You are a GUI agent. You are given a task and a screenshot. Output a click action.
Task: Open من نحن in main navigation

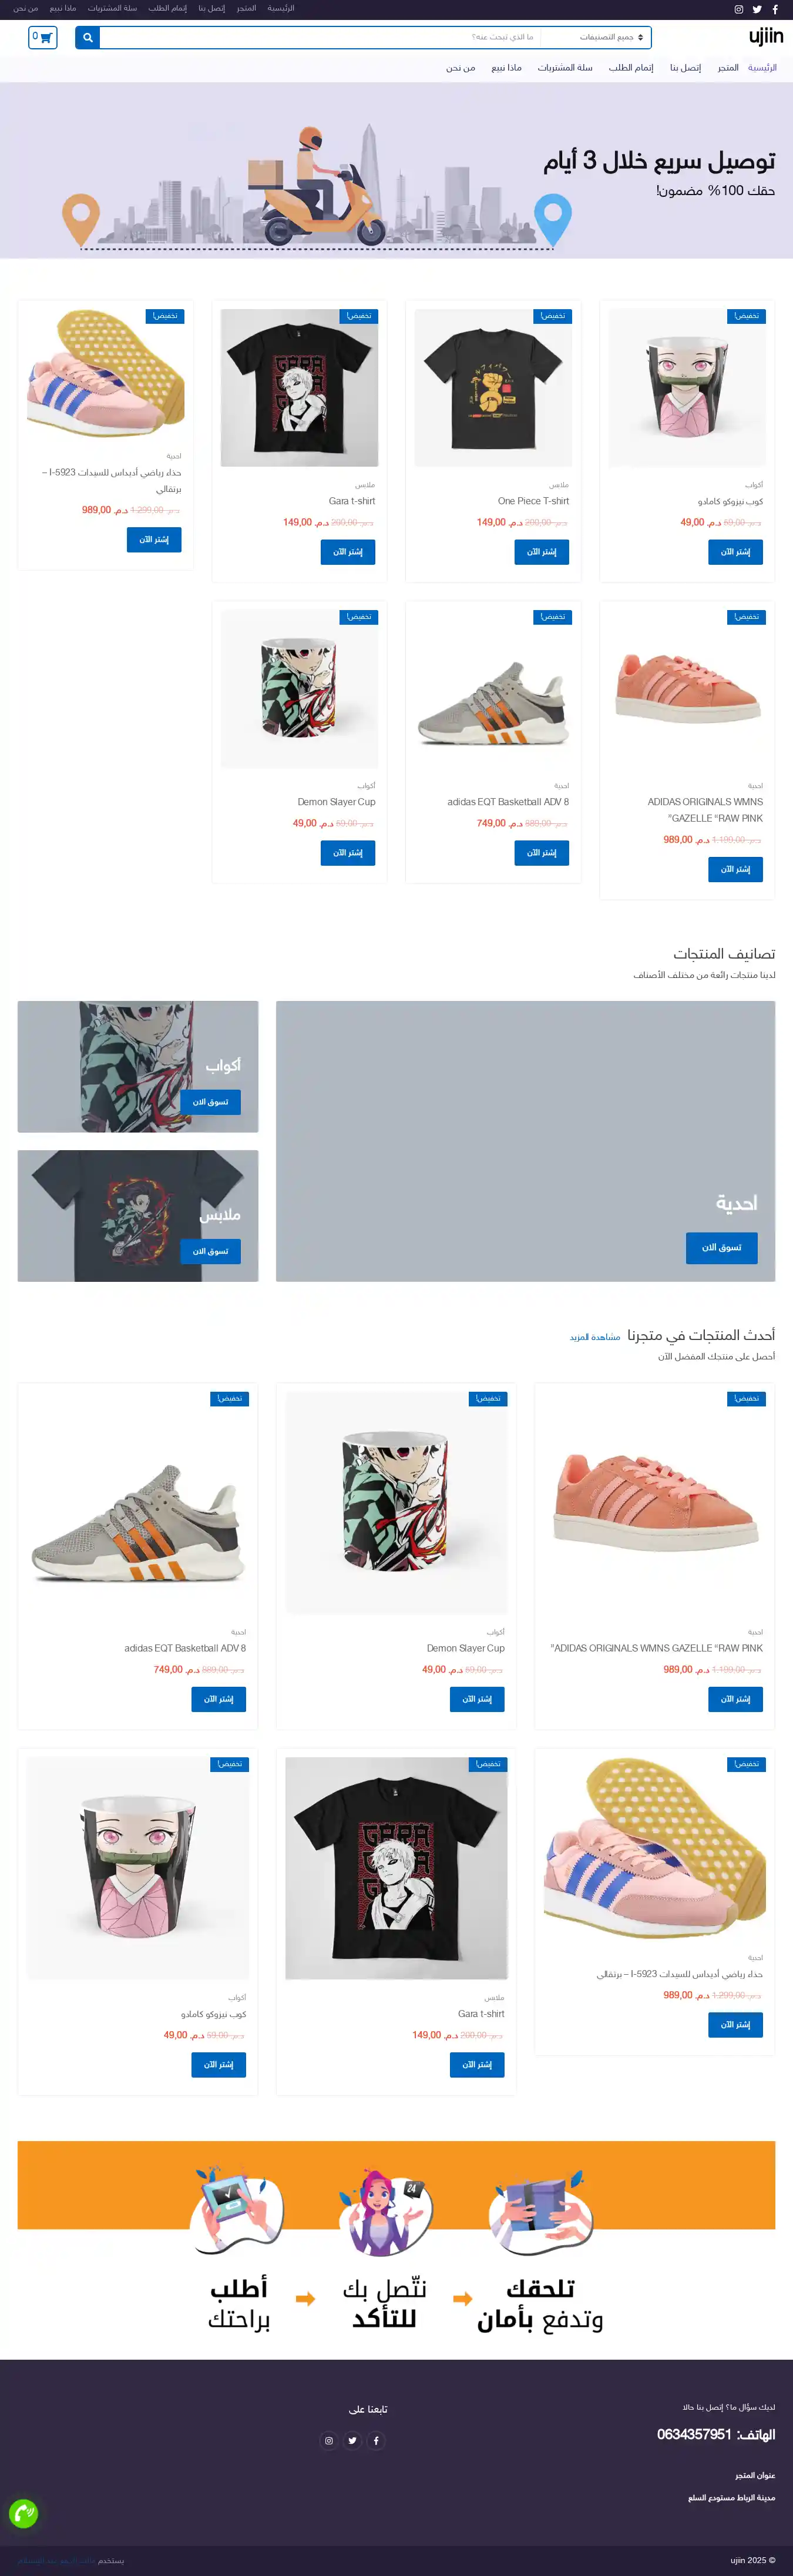pos(460,68)
